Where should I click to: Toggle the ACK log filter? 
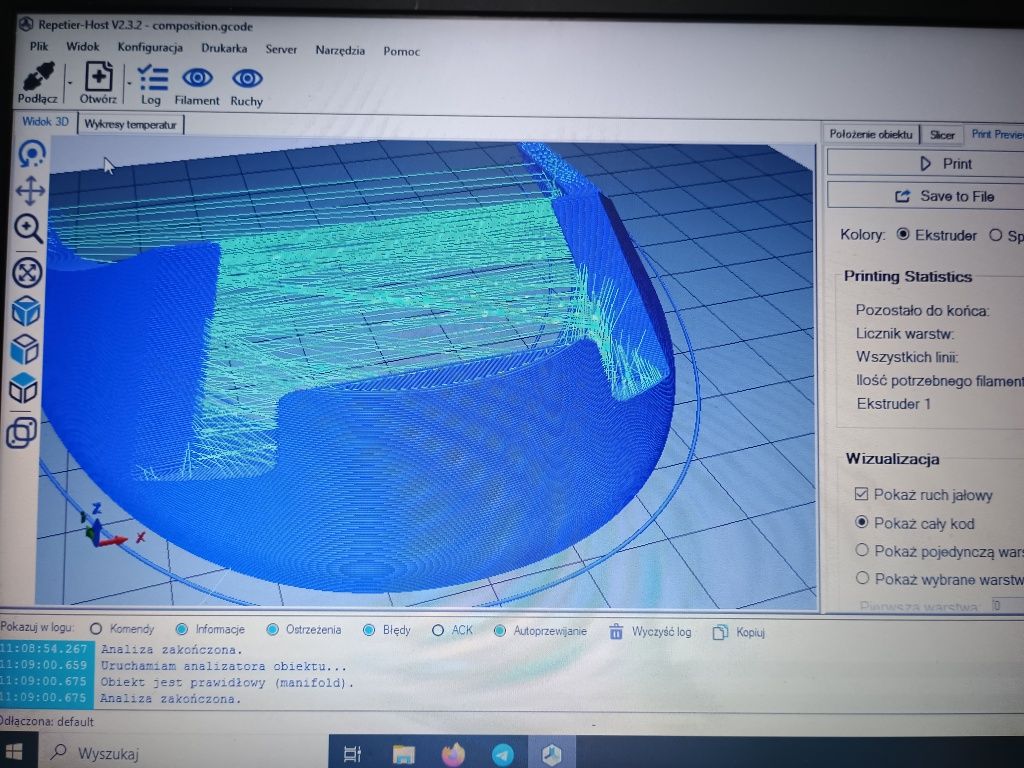[438, 630]
